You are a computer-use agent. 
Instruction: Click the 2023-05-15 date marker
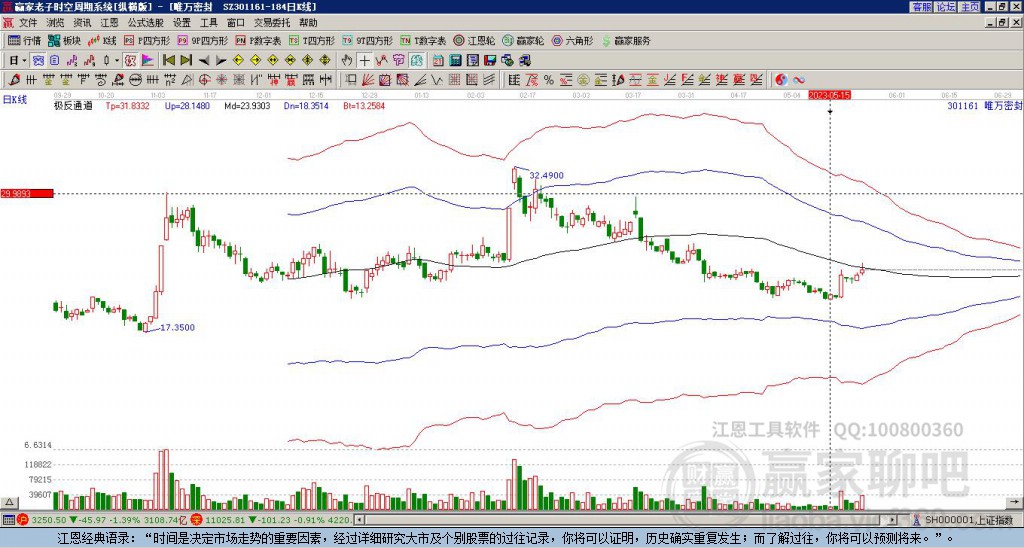tap(829, 95)
